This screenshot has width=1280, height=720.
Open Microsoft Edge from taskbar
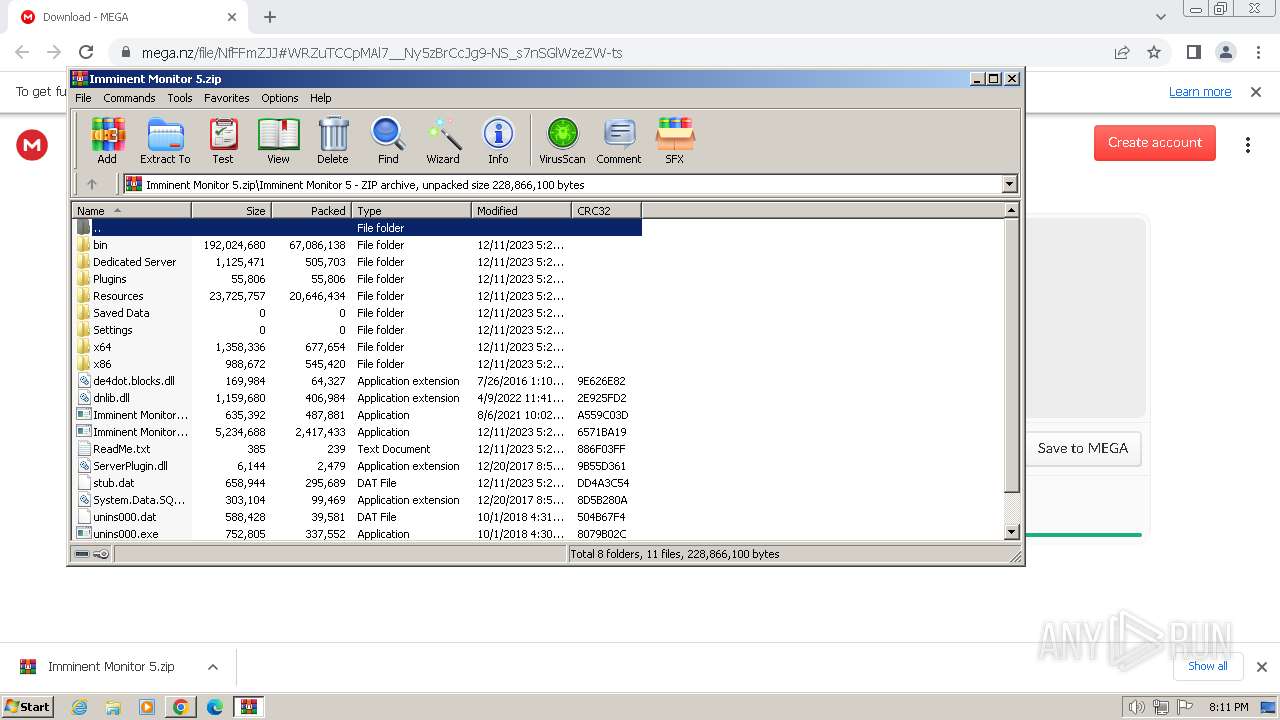pos(215,707)
